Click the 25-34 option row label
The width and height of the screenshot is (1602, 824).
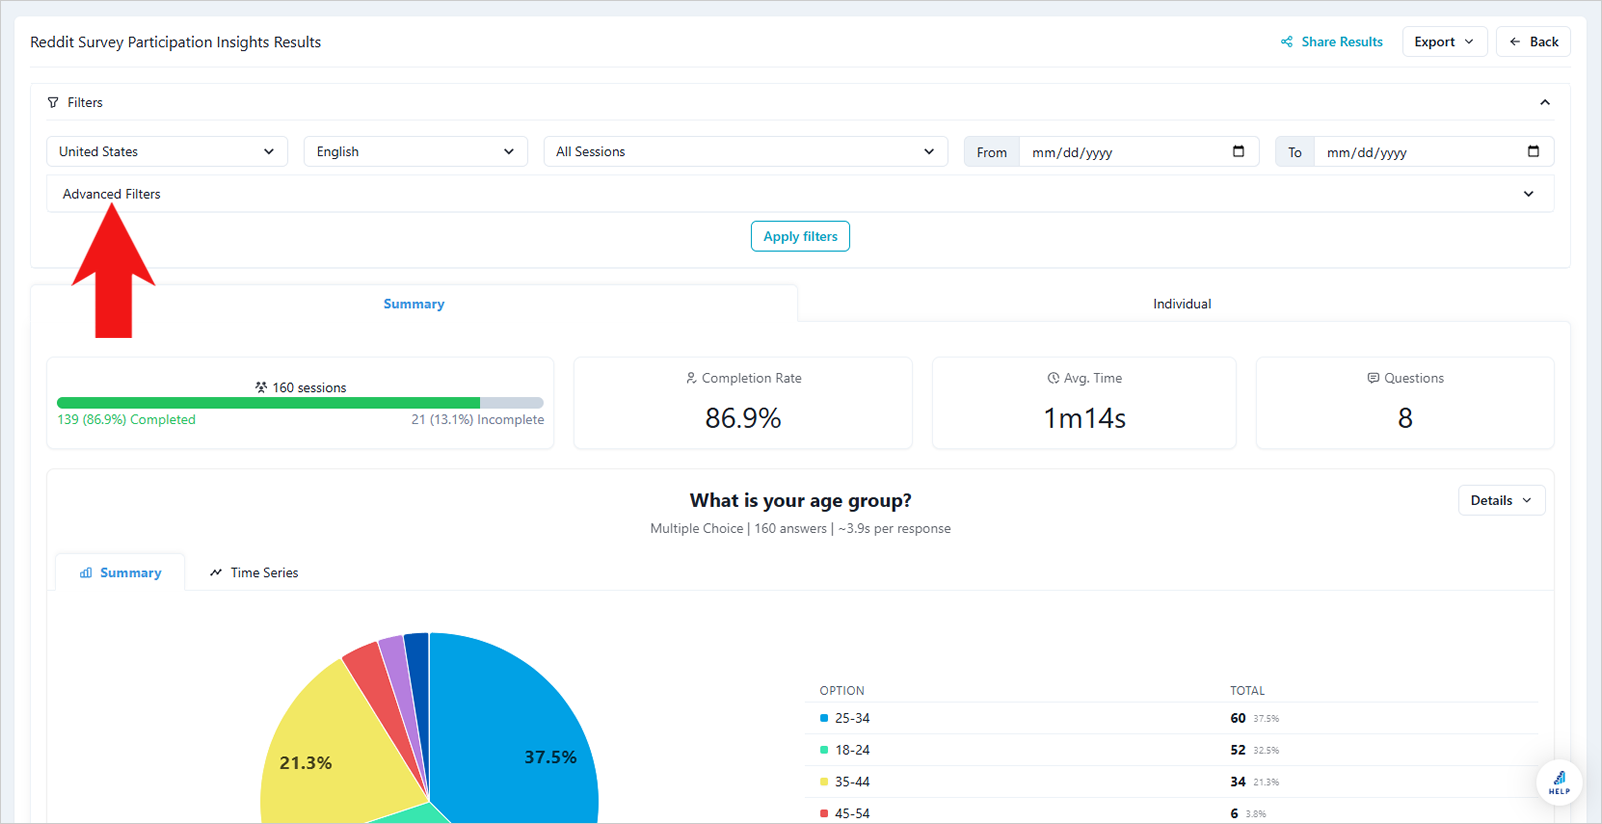point(852,718)
